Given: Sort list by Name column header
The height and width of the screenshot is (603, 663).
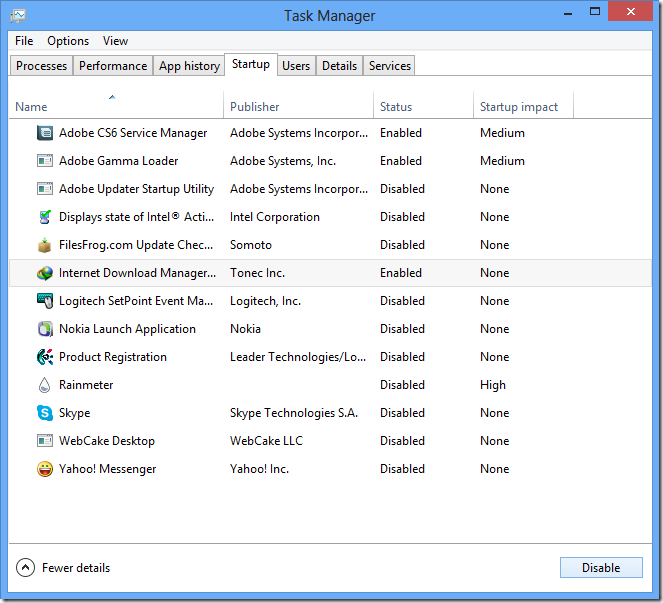Looking at the screenshot, I should coord(31,107).
